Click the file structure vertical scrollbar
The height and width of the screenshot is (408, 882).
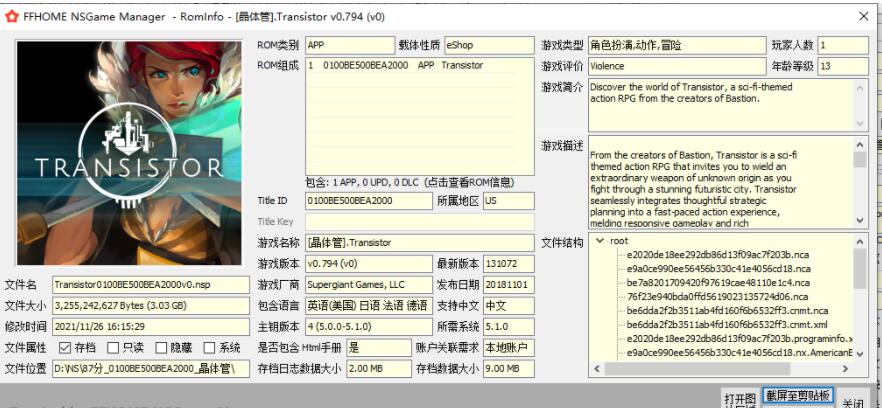(x=860, y=300)
